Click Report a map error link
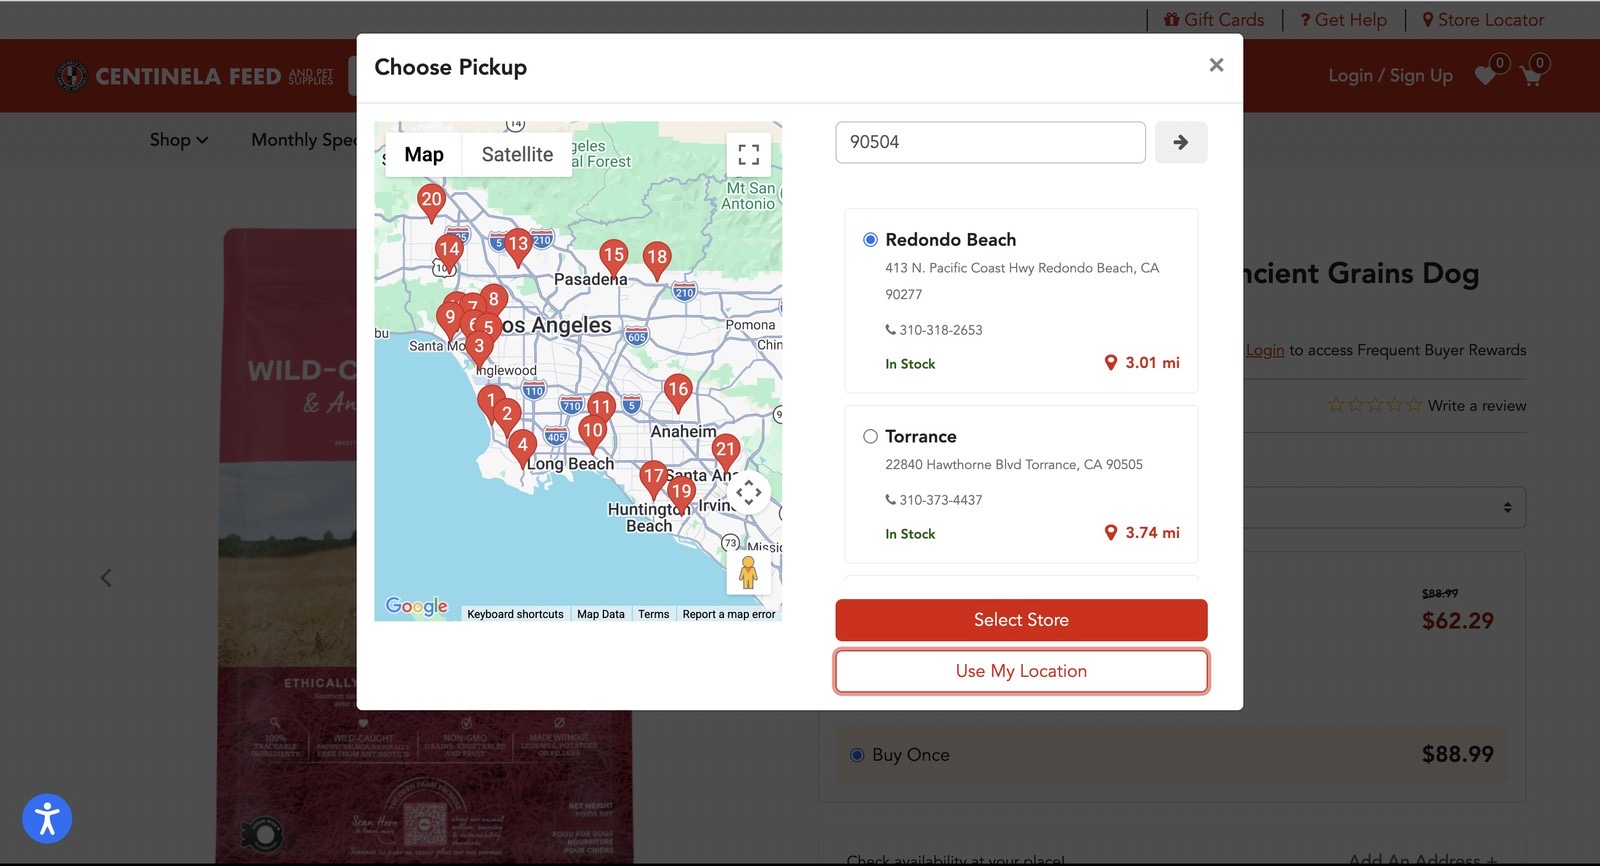The image size is (1600, 866). [729, 614]
